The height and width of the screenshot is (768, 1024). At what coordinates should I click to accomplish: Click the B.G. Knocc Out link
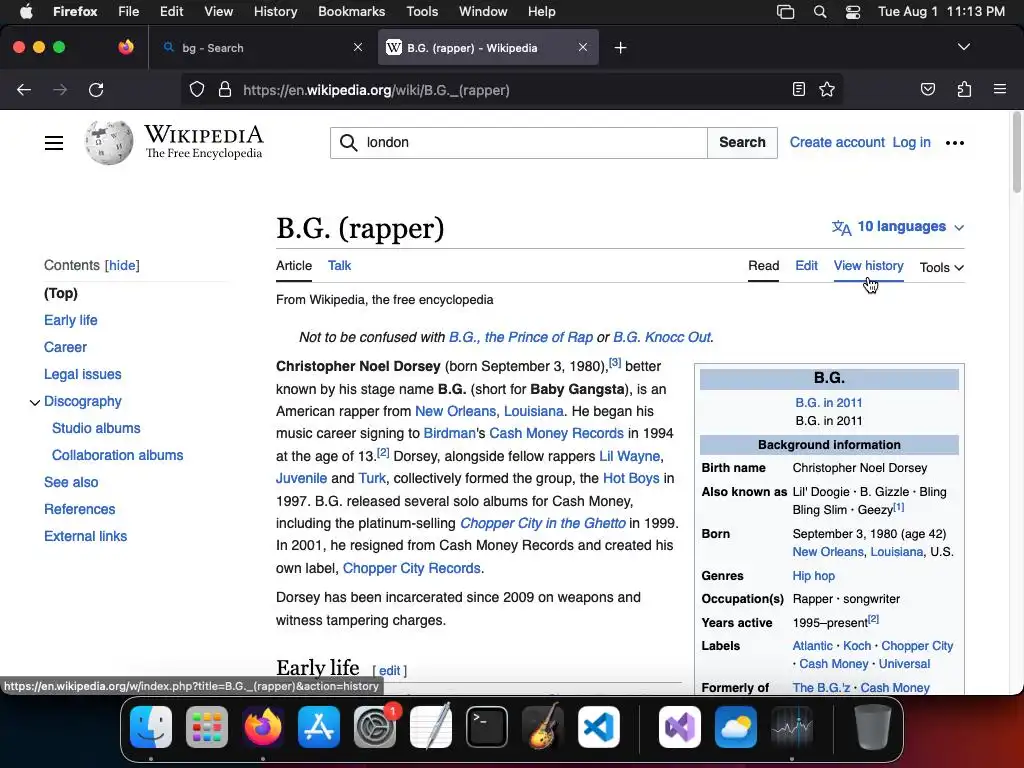coord(662,337)
